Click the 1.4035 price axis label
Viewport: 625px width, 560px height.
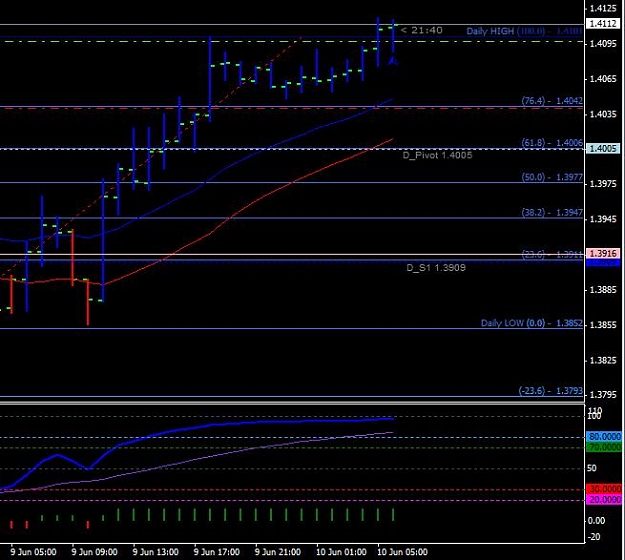[603, 114]
